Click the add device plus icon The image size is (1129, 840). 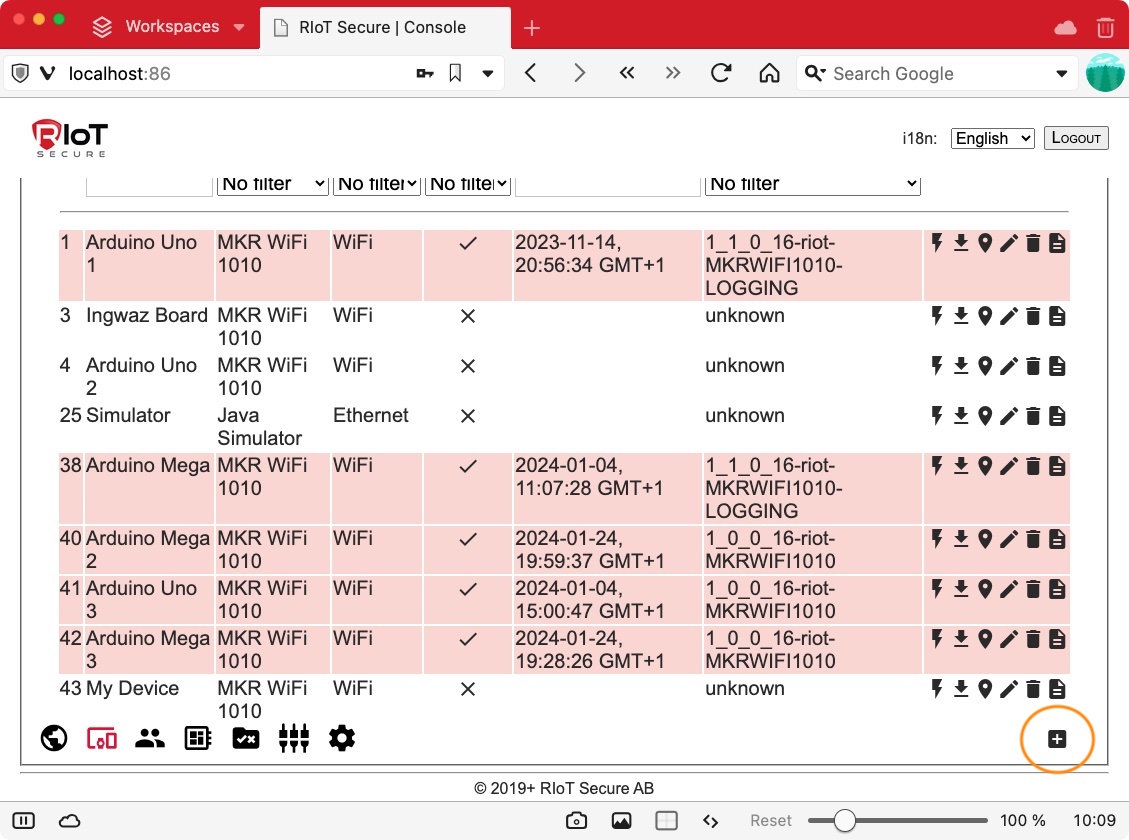click(x=1057, y=739)
